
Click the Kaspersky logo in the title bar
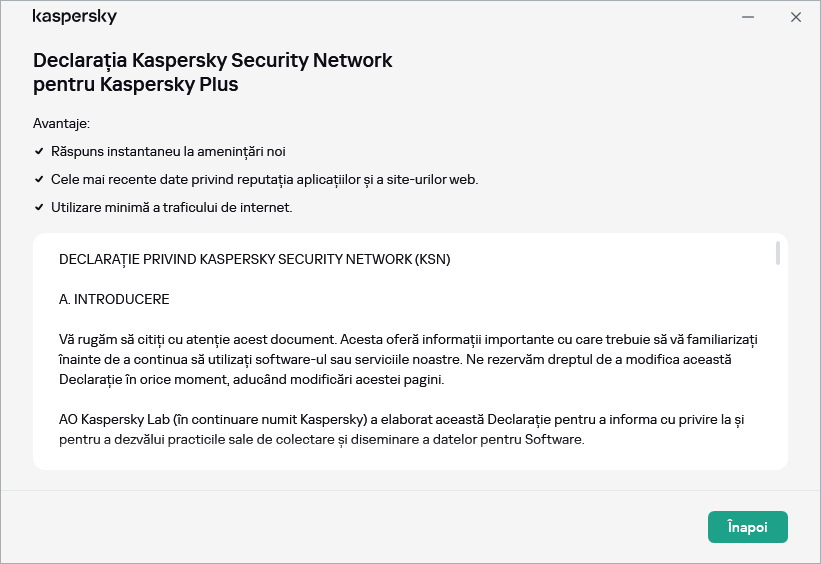click(x=75, y=17)
